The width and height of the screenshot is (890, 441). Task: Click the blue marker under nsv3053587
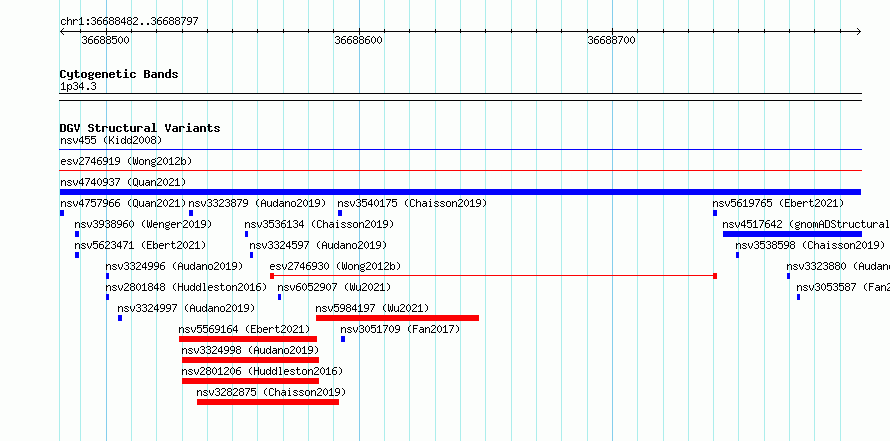pos(799,297)
